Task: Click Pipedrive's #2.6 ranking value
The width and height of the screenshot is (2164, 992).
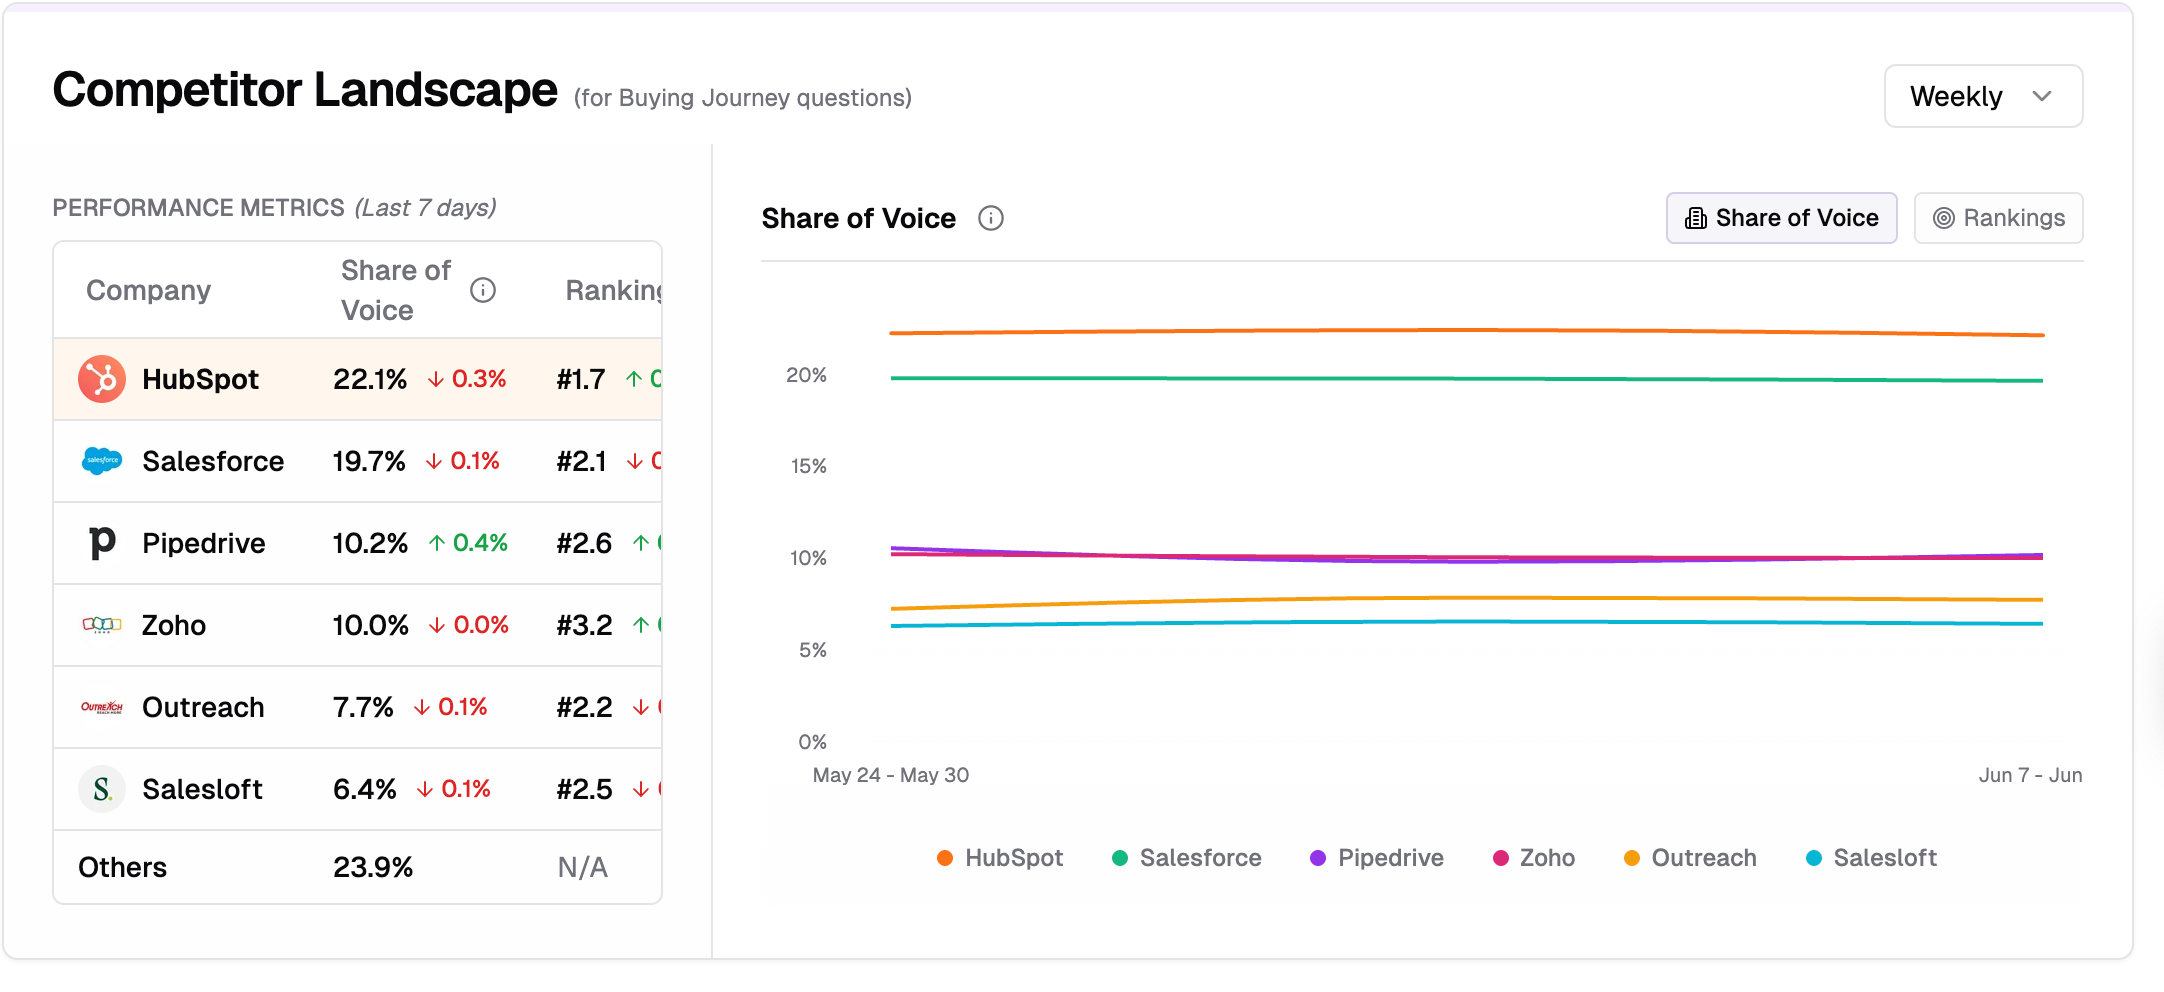Action: [584, 543]
